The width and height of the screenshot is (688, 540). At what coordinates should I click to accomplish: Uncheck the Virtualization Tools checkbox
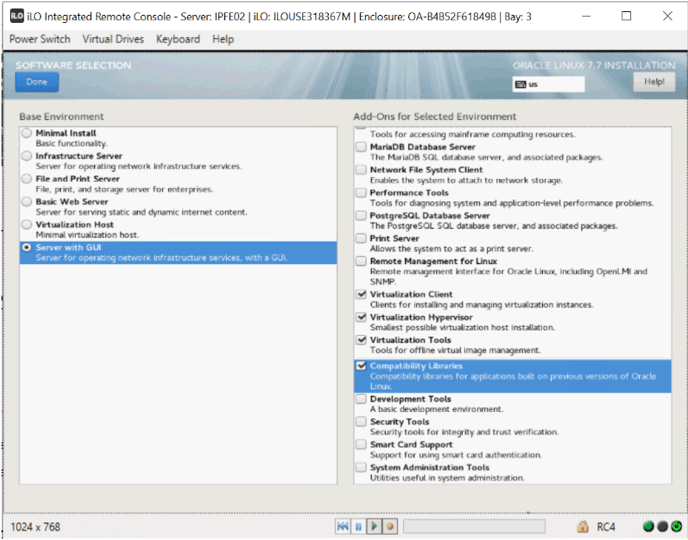(361, 340)
